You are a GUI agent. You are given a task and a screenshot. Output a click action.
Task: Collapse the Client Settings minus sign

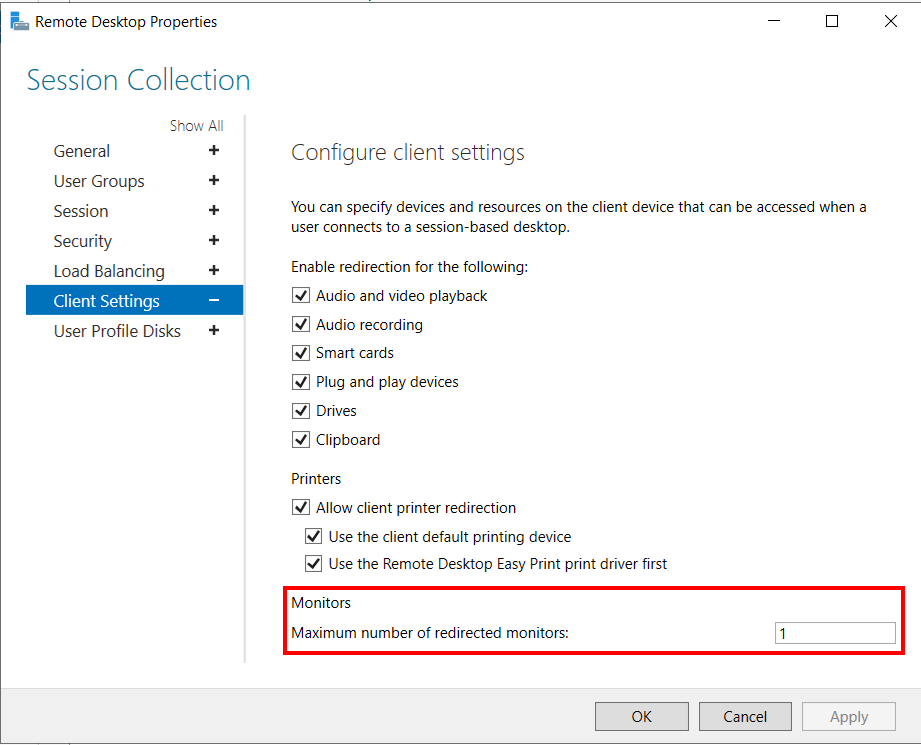[214, 300]
